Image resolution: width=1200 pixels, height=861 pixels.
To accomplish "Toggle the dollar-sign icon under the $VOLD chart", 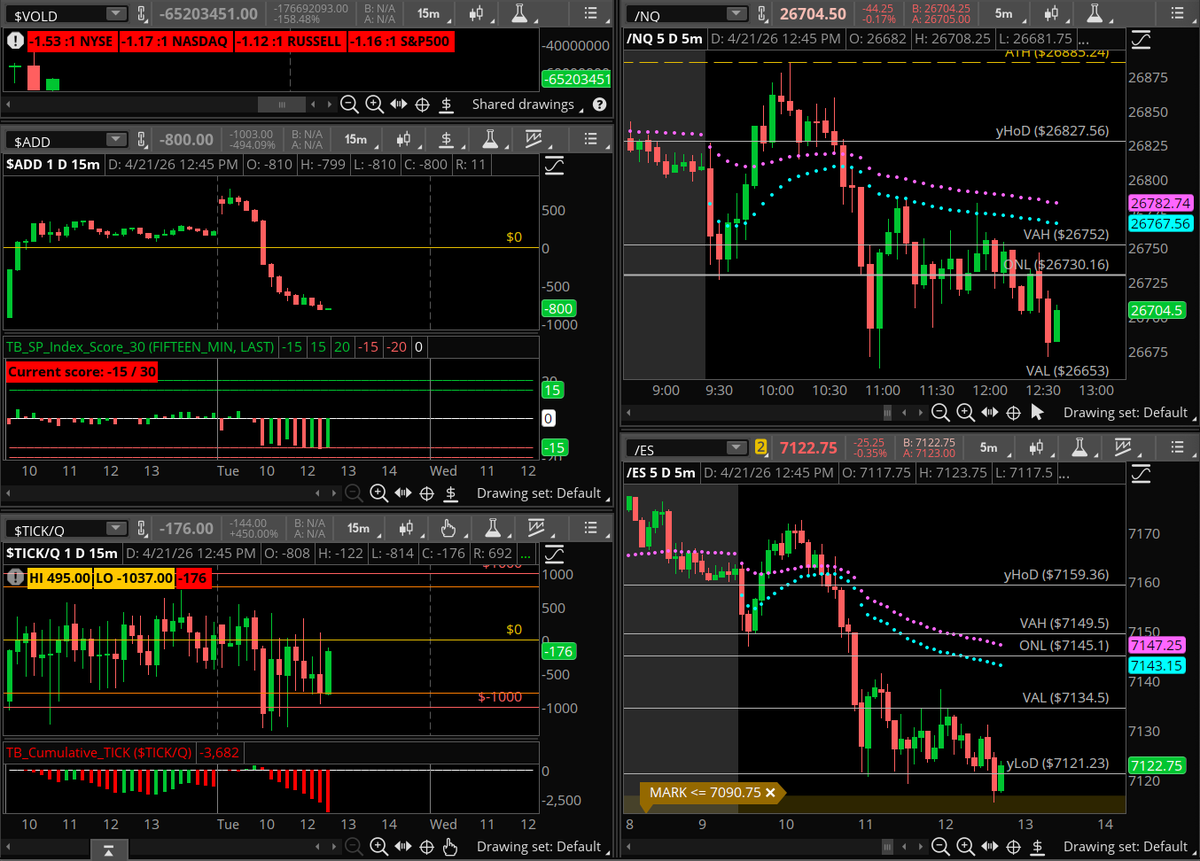I will (447, 104).
